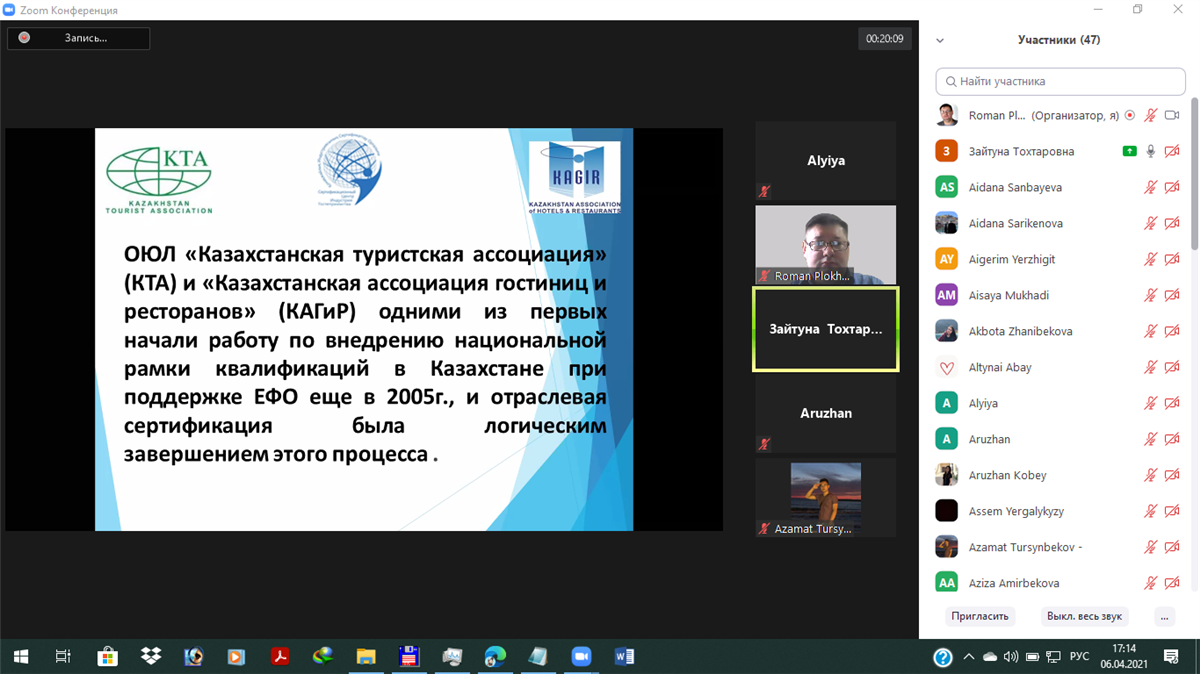Screen dimensions: 1200x674
Task: Click the Найти участника search field
Action: 1060,81
